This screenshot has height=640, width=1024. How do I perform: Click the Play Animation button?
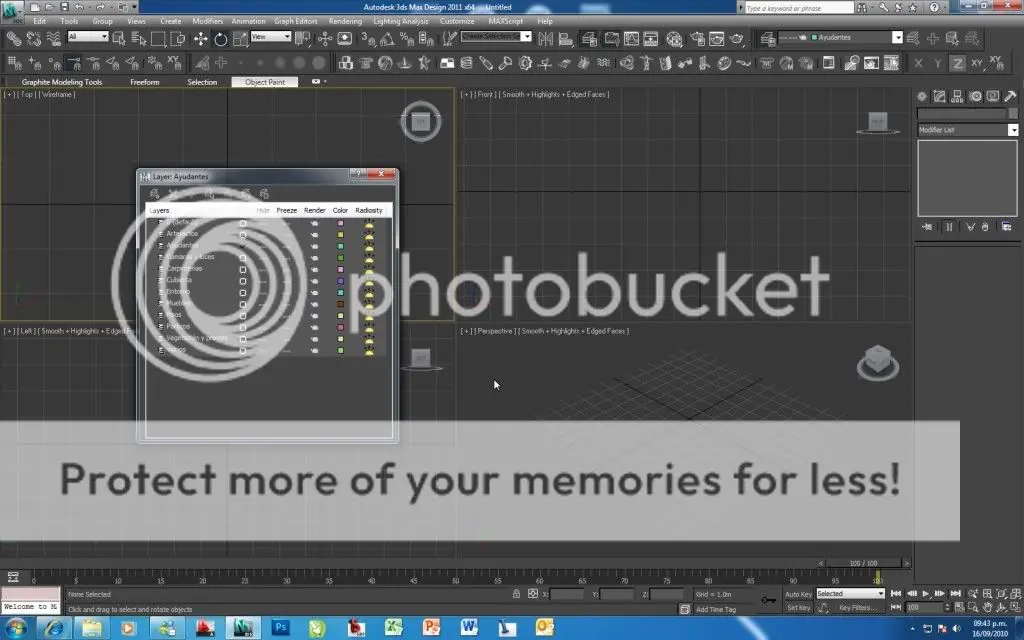[925, 594]
